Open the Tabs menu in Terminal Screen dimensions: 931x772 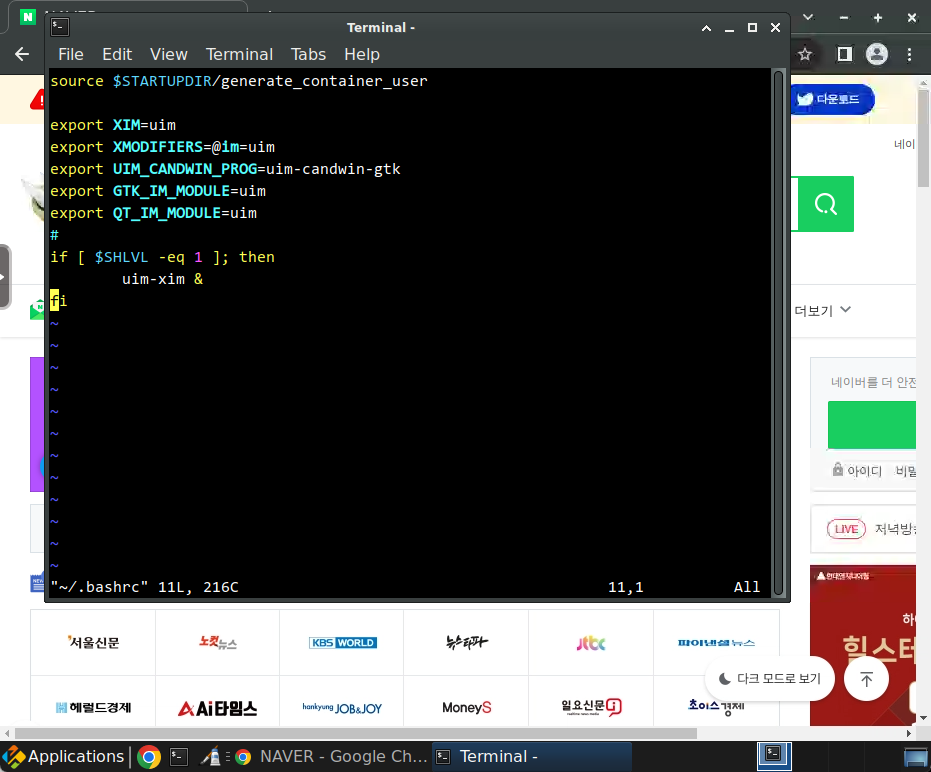click(x=308, y=54)
